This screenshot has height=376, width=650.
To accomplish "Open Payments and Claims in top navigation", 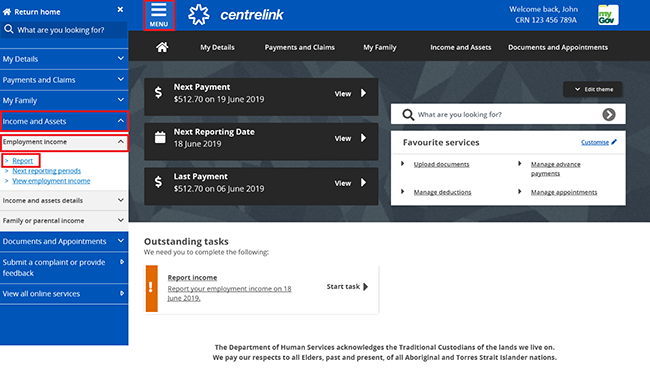I will point(300,47).
